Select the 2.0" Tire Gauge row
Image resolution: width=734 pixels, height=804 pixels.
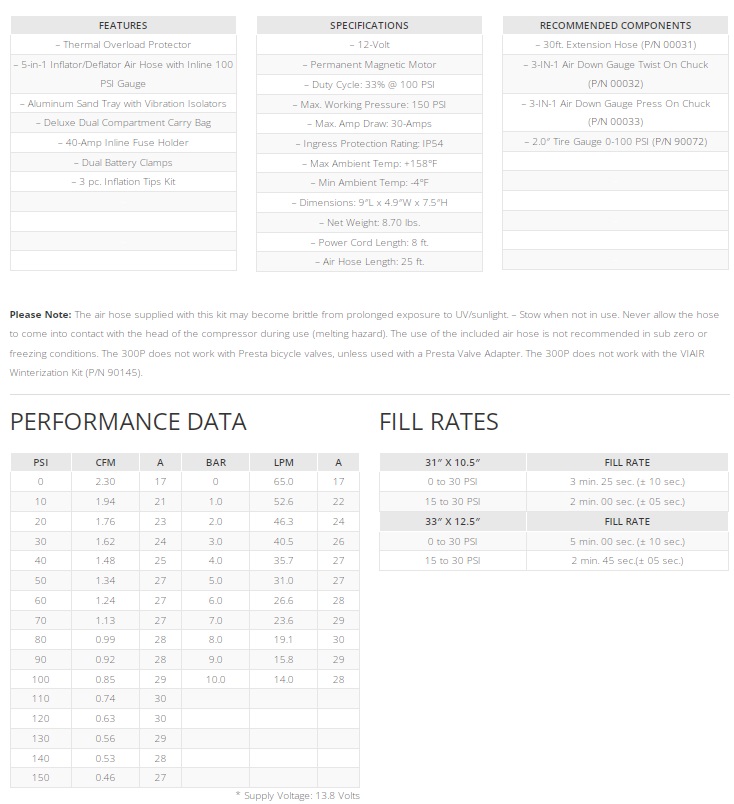click(615, 142)
